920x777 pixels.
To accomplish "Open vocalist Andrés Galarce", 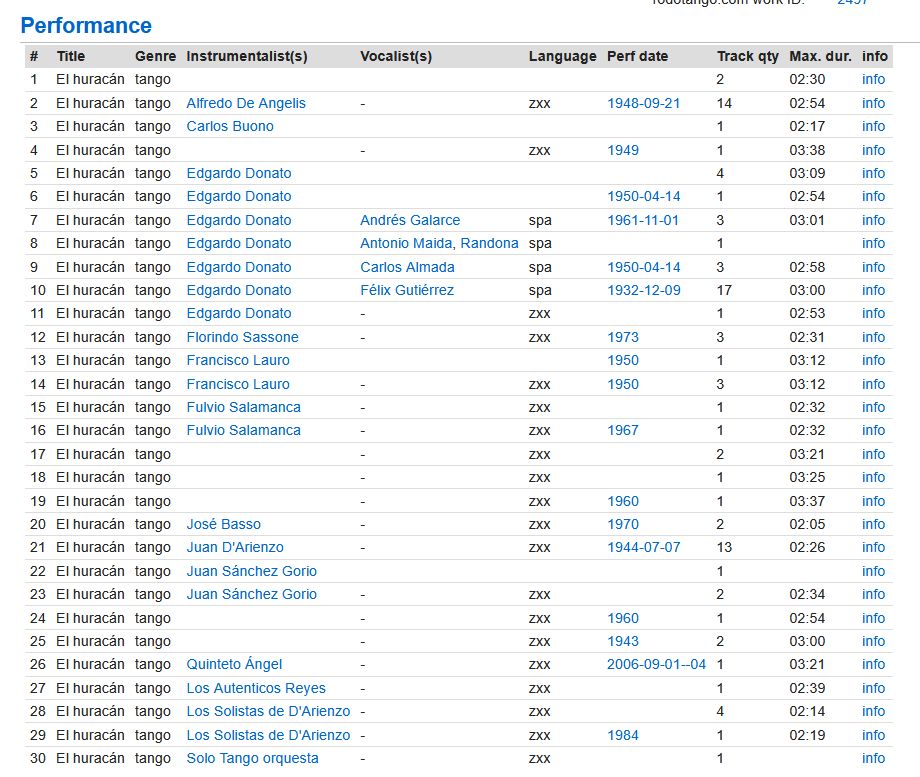I will pos(410,220).
